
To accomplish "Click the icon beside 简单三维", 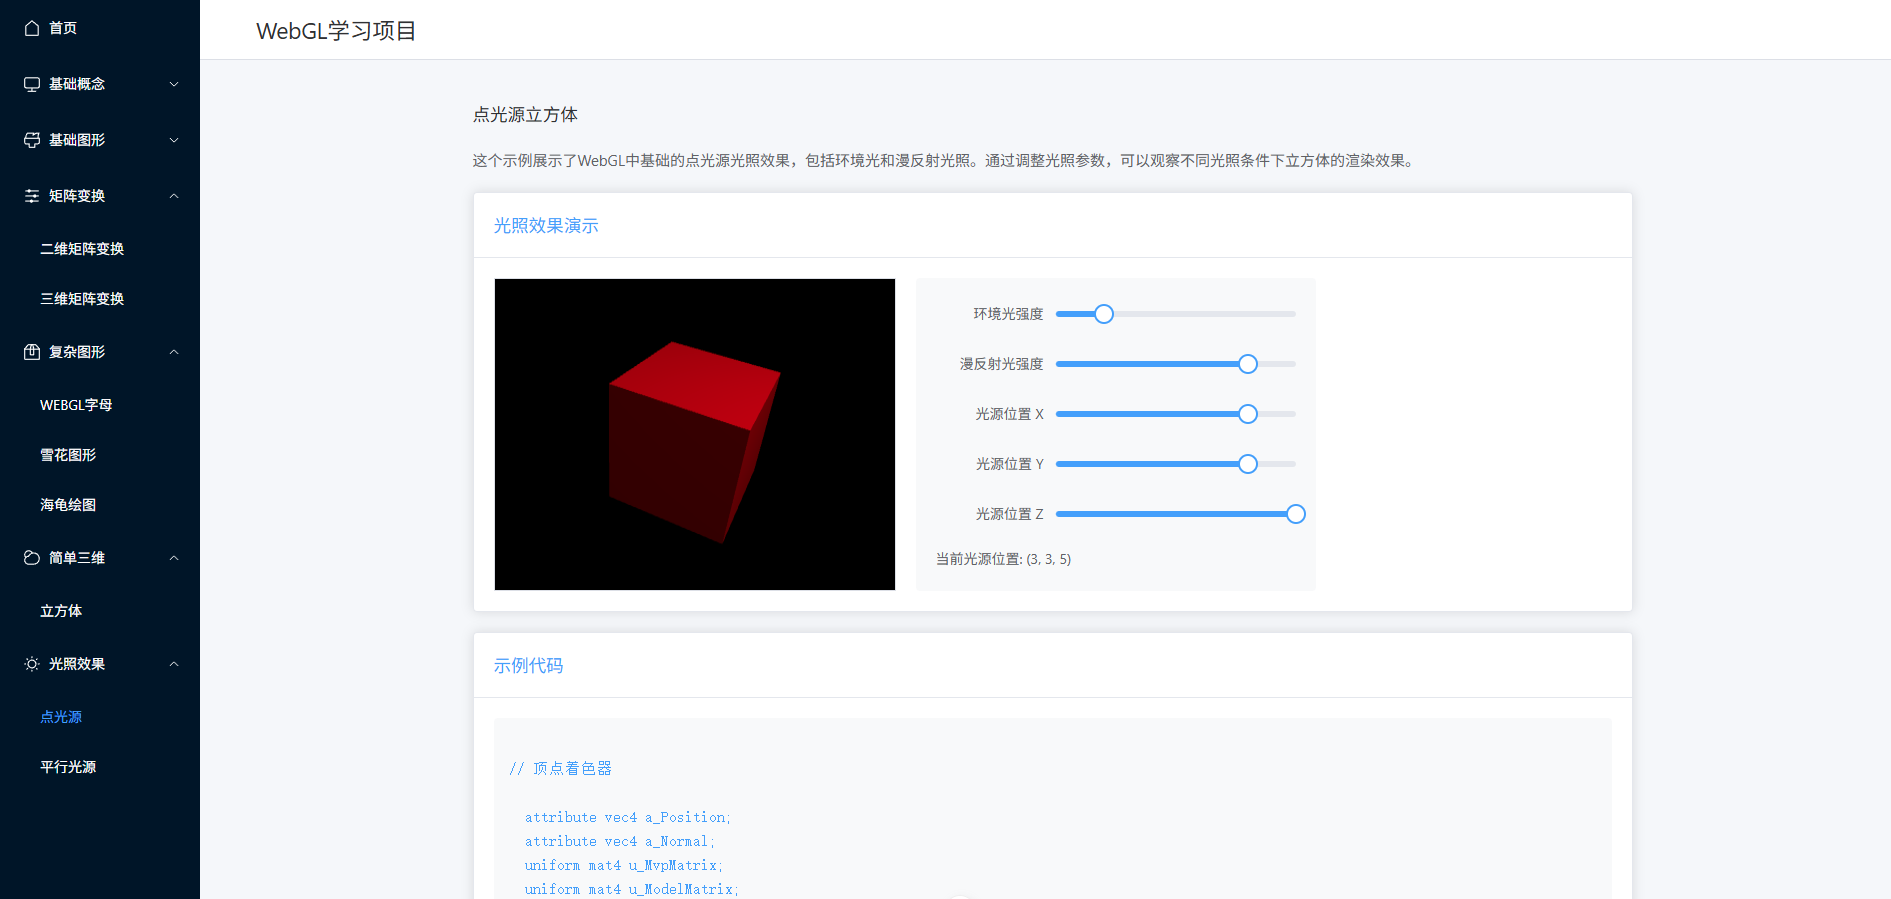I will 32,558.
